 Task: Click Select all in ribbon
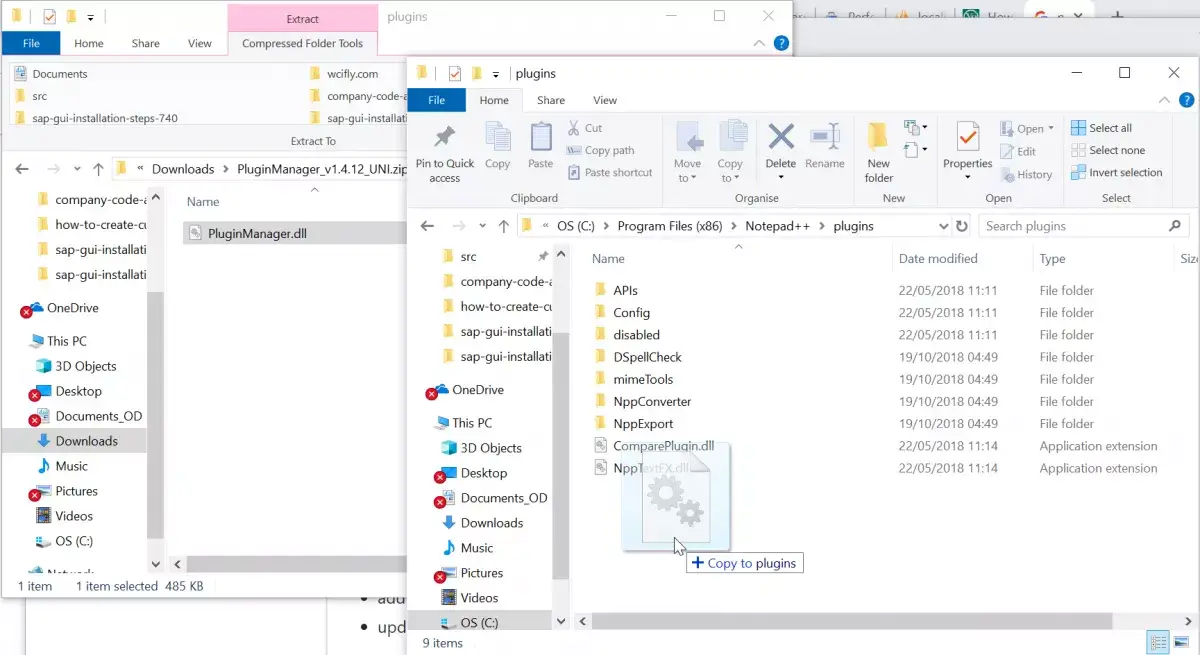click(x=1102, y=128)
